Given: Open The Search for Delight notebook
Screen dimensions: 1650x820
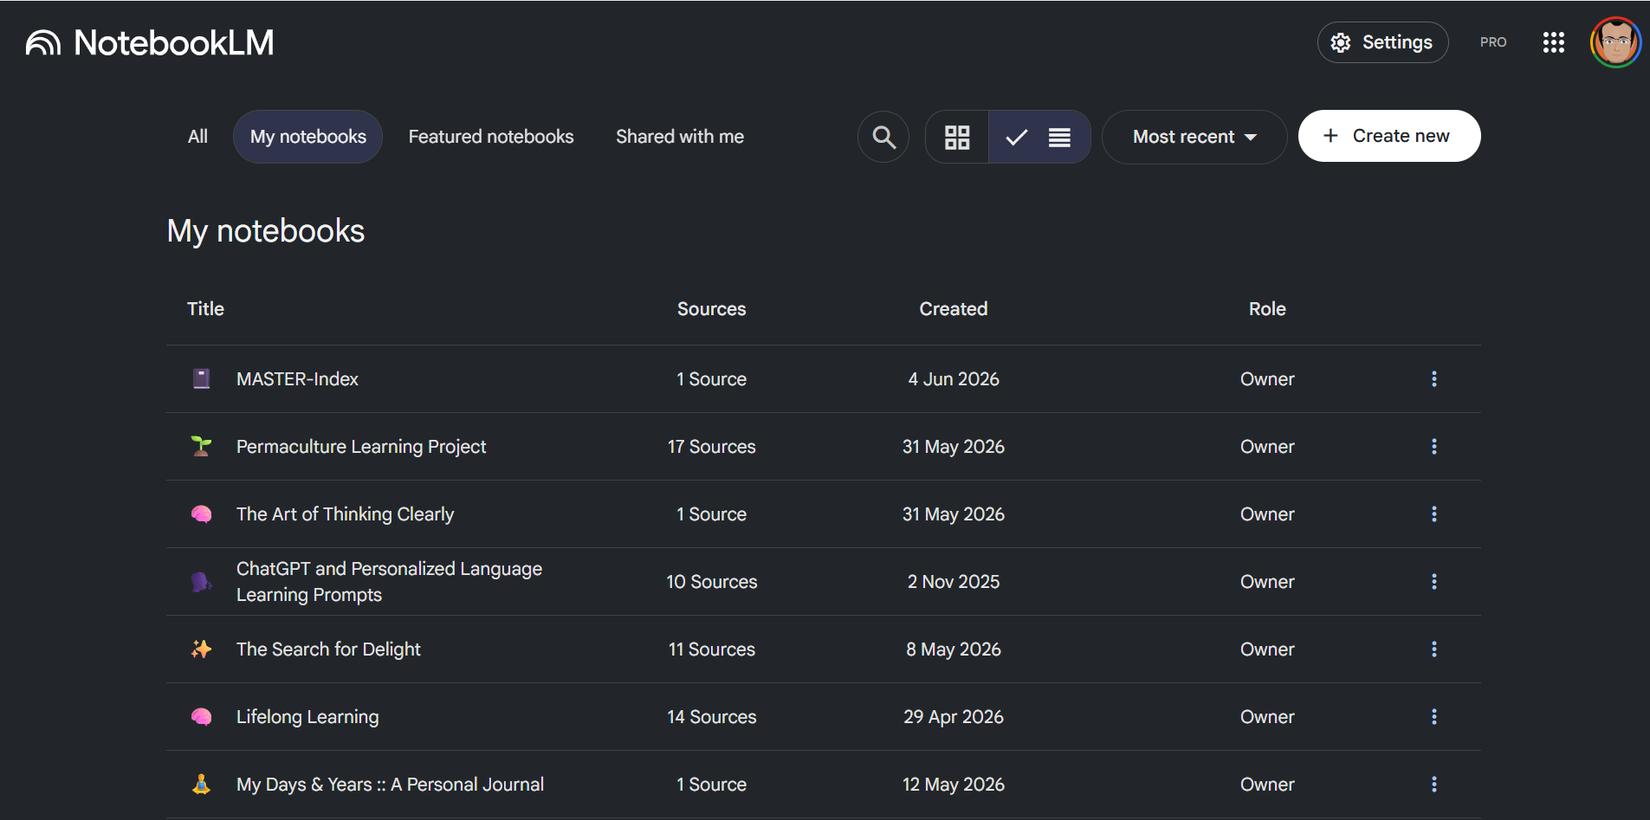Looking at the screenshot, I should (x=328, y=649).
